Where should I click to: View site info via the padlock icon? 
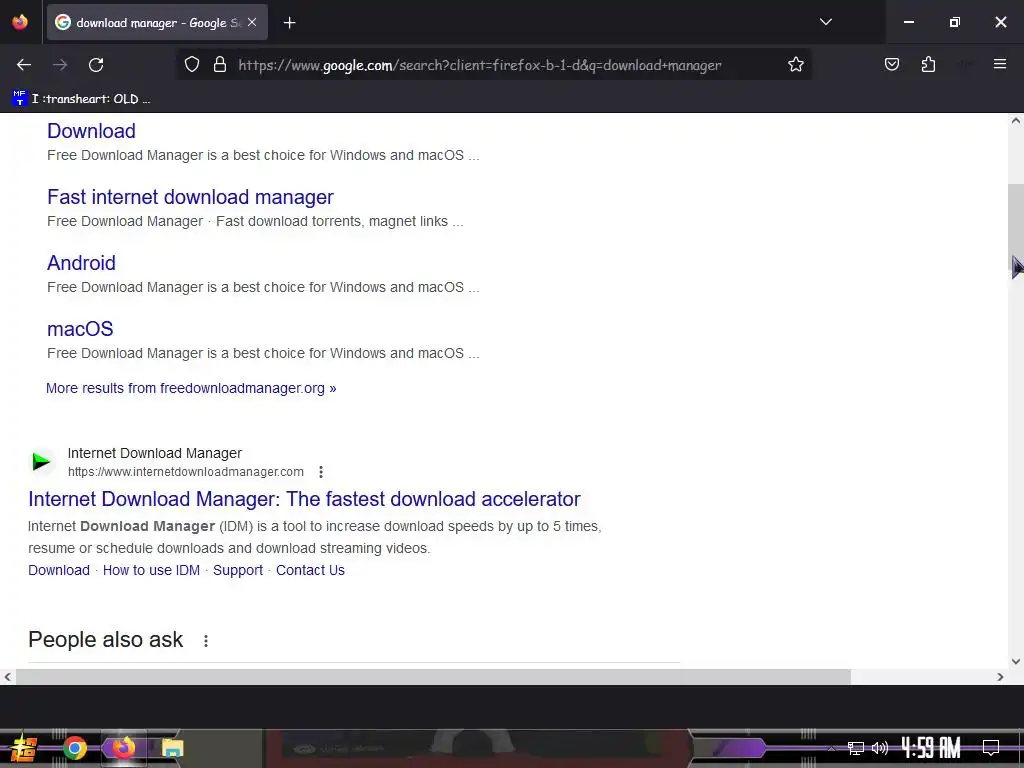[220, 65]
